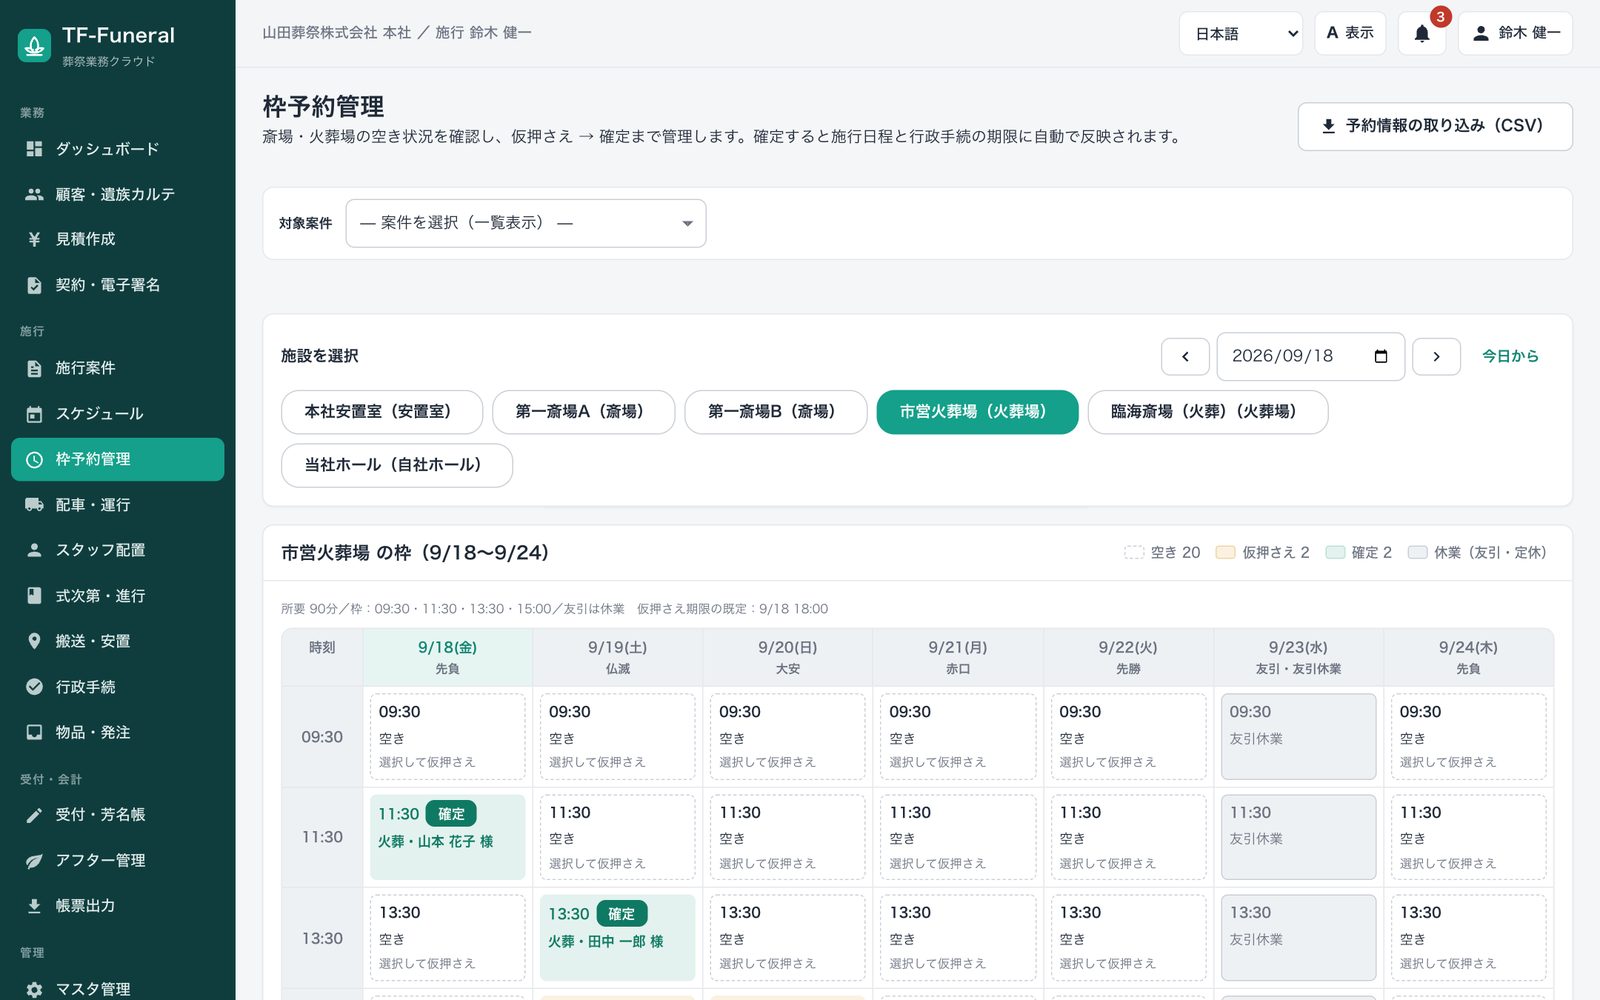Go to the previous date with the left chevron
This screenshot has width=1600, height=1000.
pos(1185,357)
